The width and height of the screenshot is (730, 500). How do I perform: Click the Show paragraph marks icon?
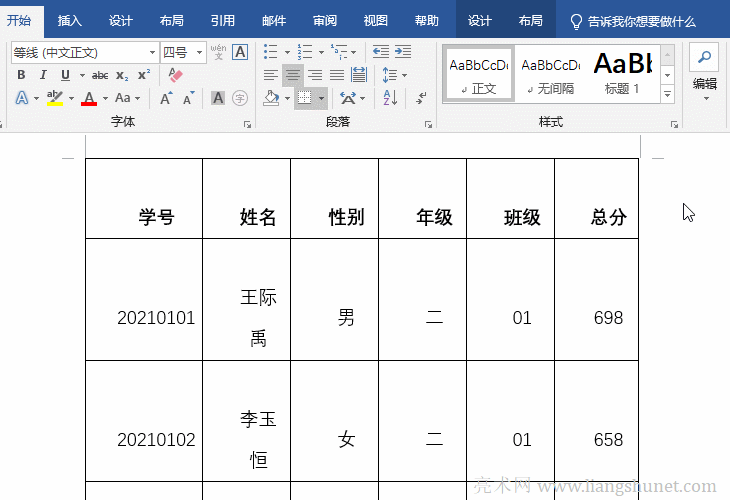click(x=421, y=98)
